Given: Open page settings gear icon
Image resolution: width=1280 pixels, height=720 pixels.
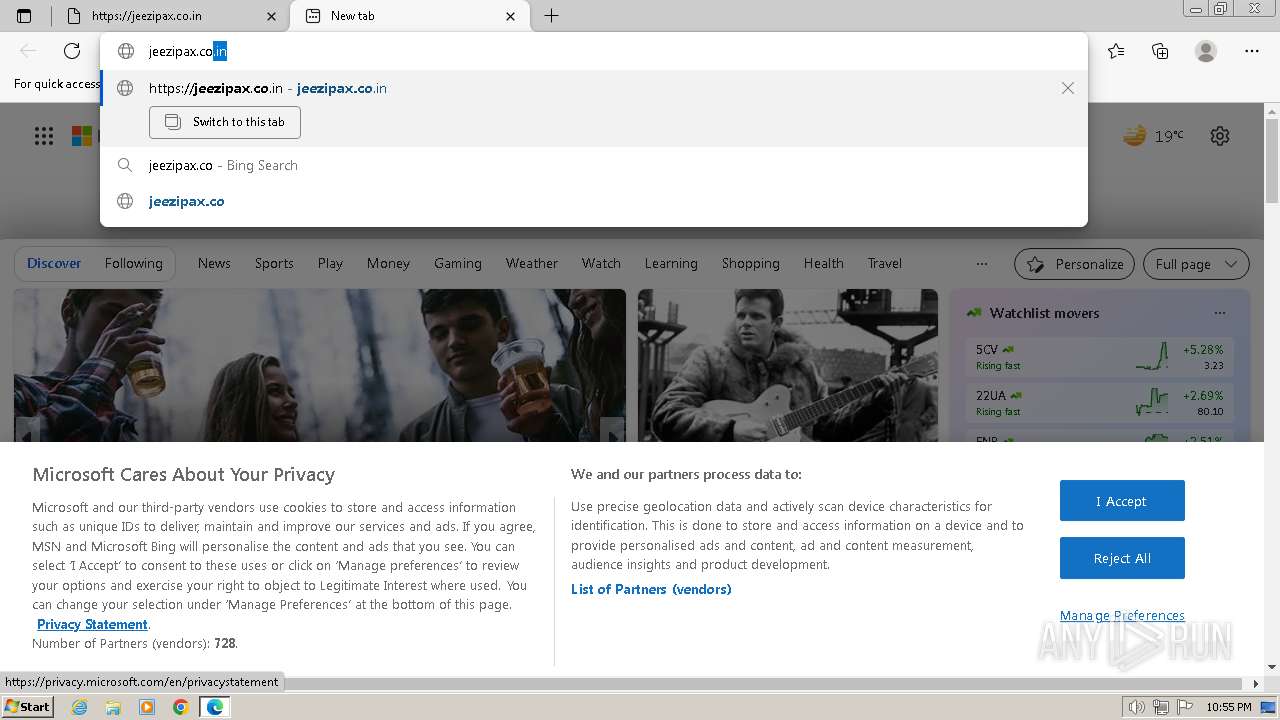Looking at the screenshot, I should click(1220, 136).
